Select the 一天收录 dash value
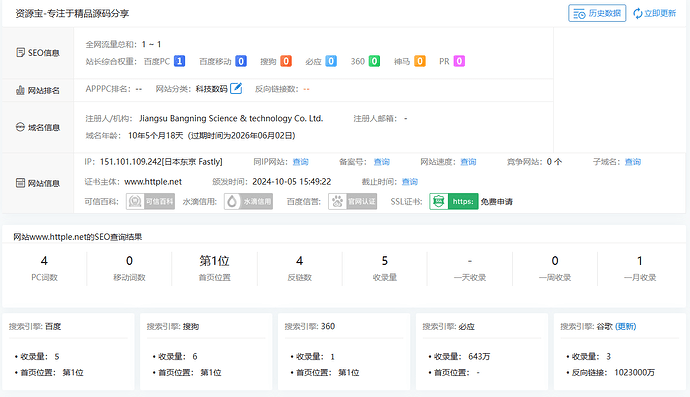This screenshot has height=397, width=690. 470,261
